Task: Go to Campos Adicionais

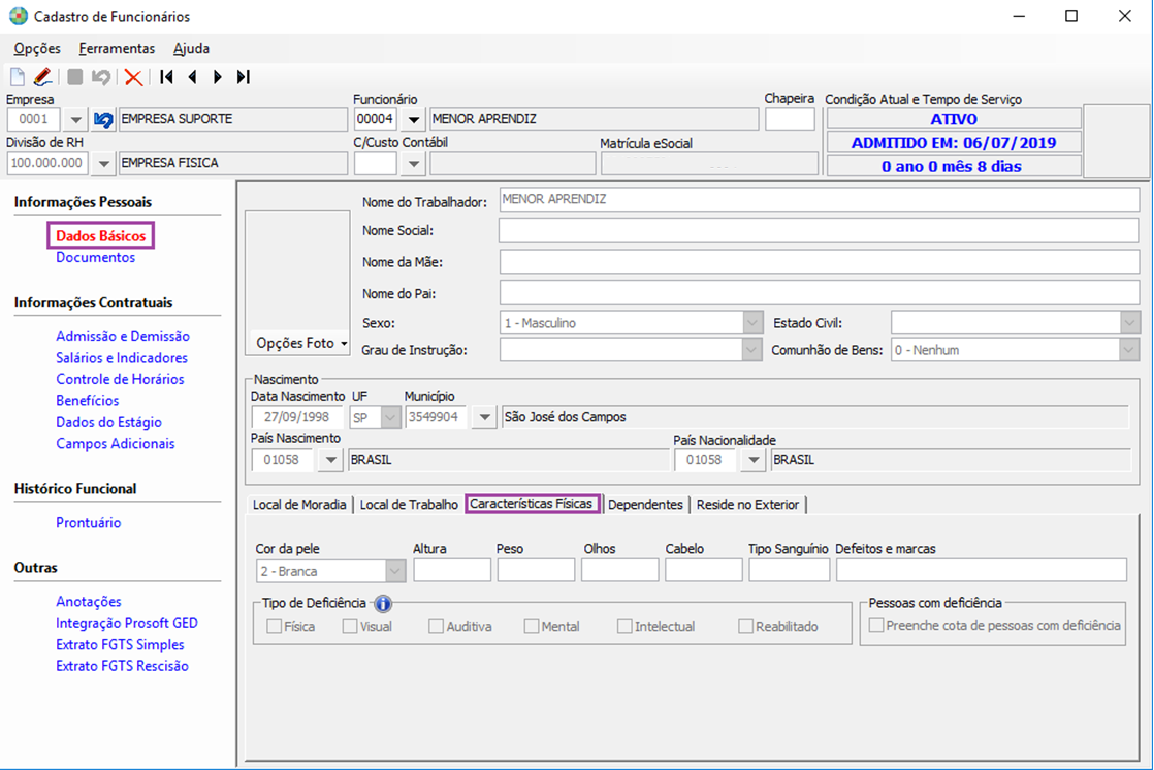Action: point(116,443)
